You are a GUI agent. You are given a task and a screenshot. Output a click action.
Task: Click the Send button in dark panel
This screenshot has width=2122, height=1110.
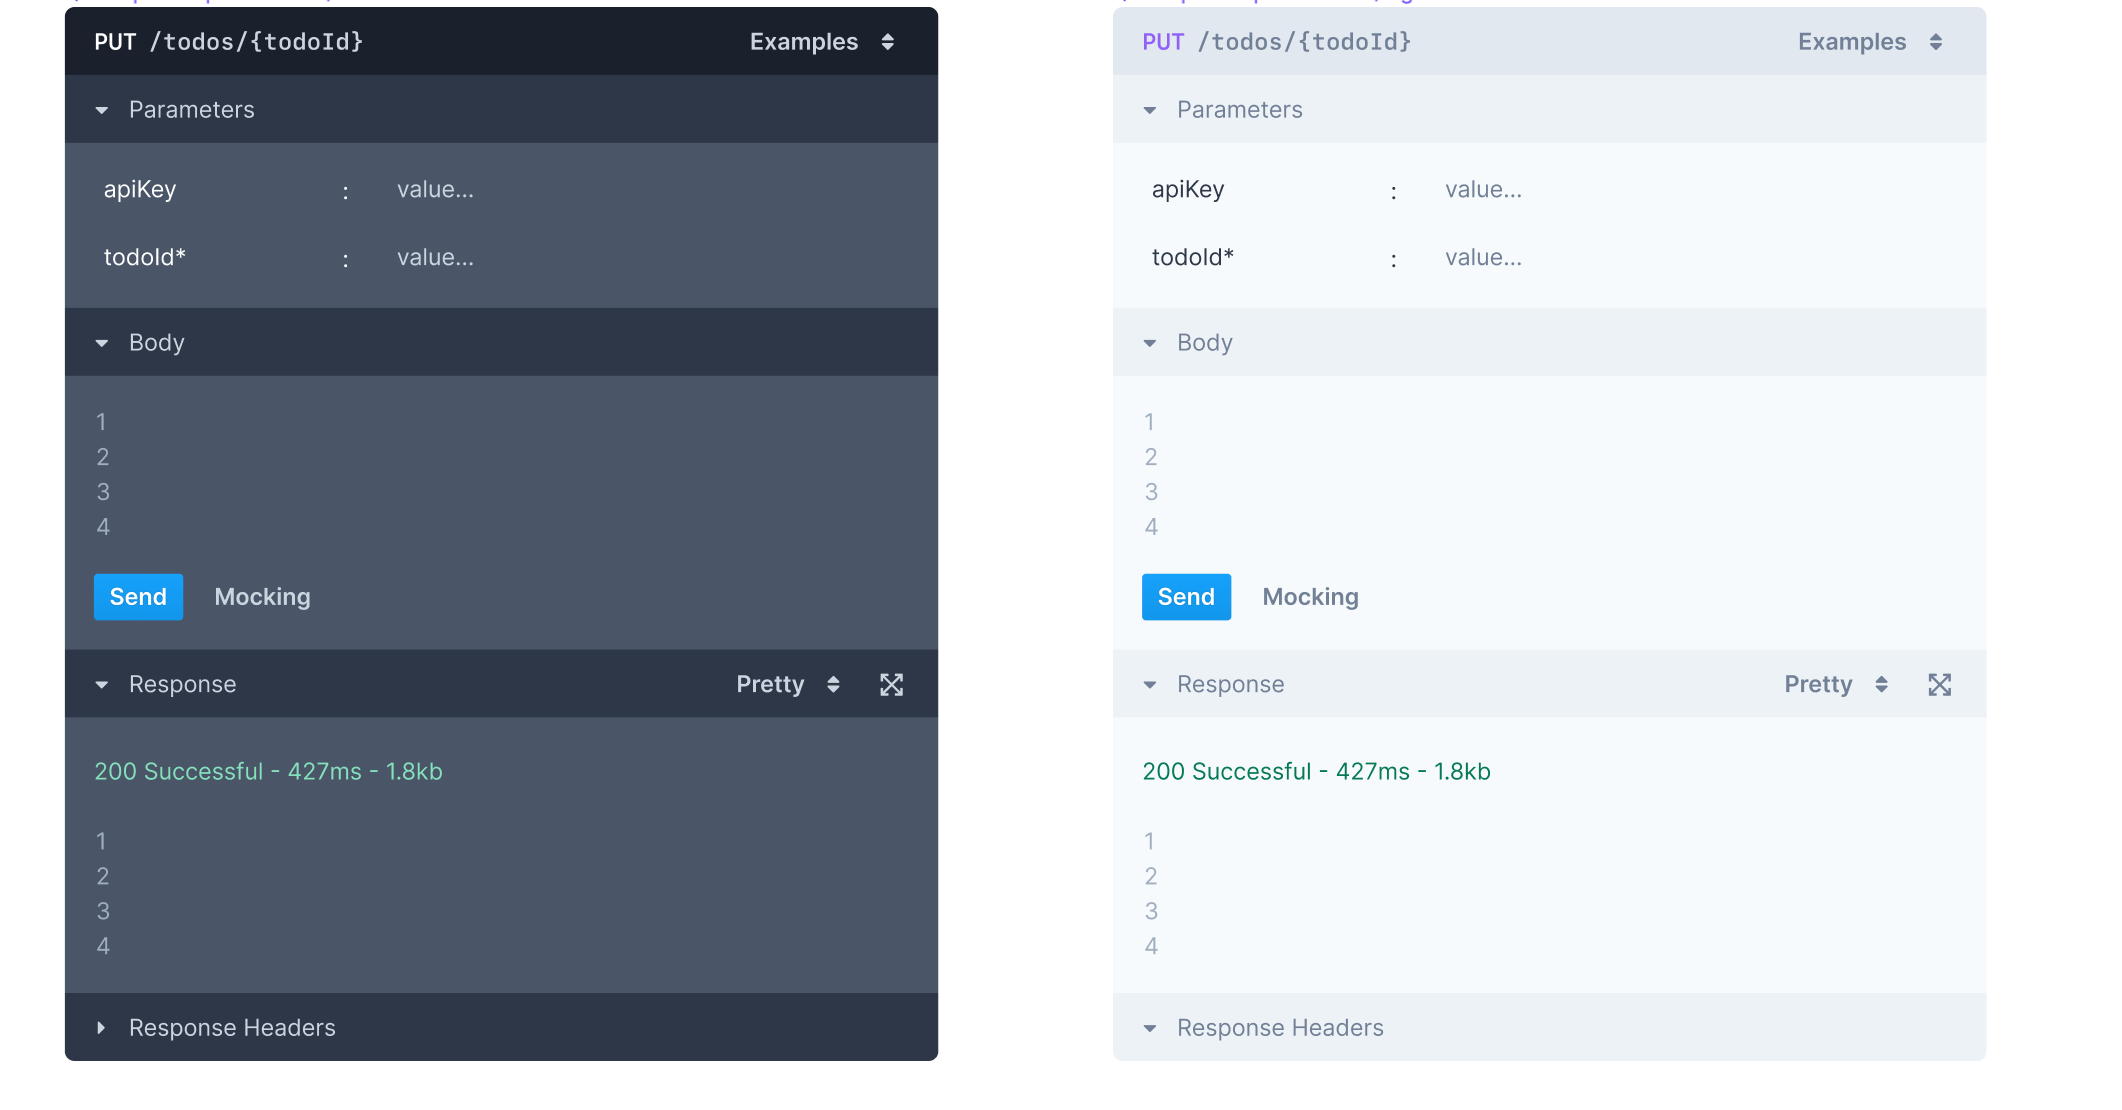138,596
